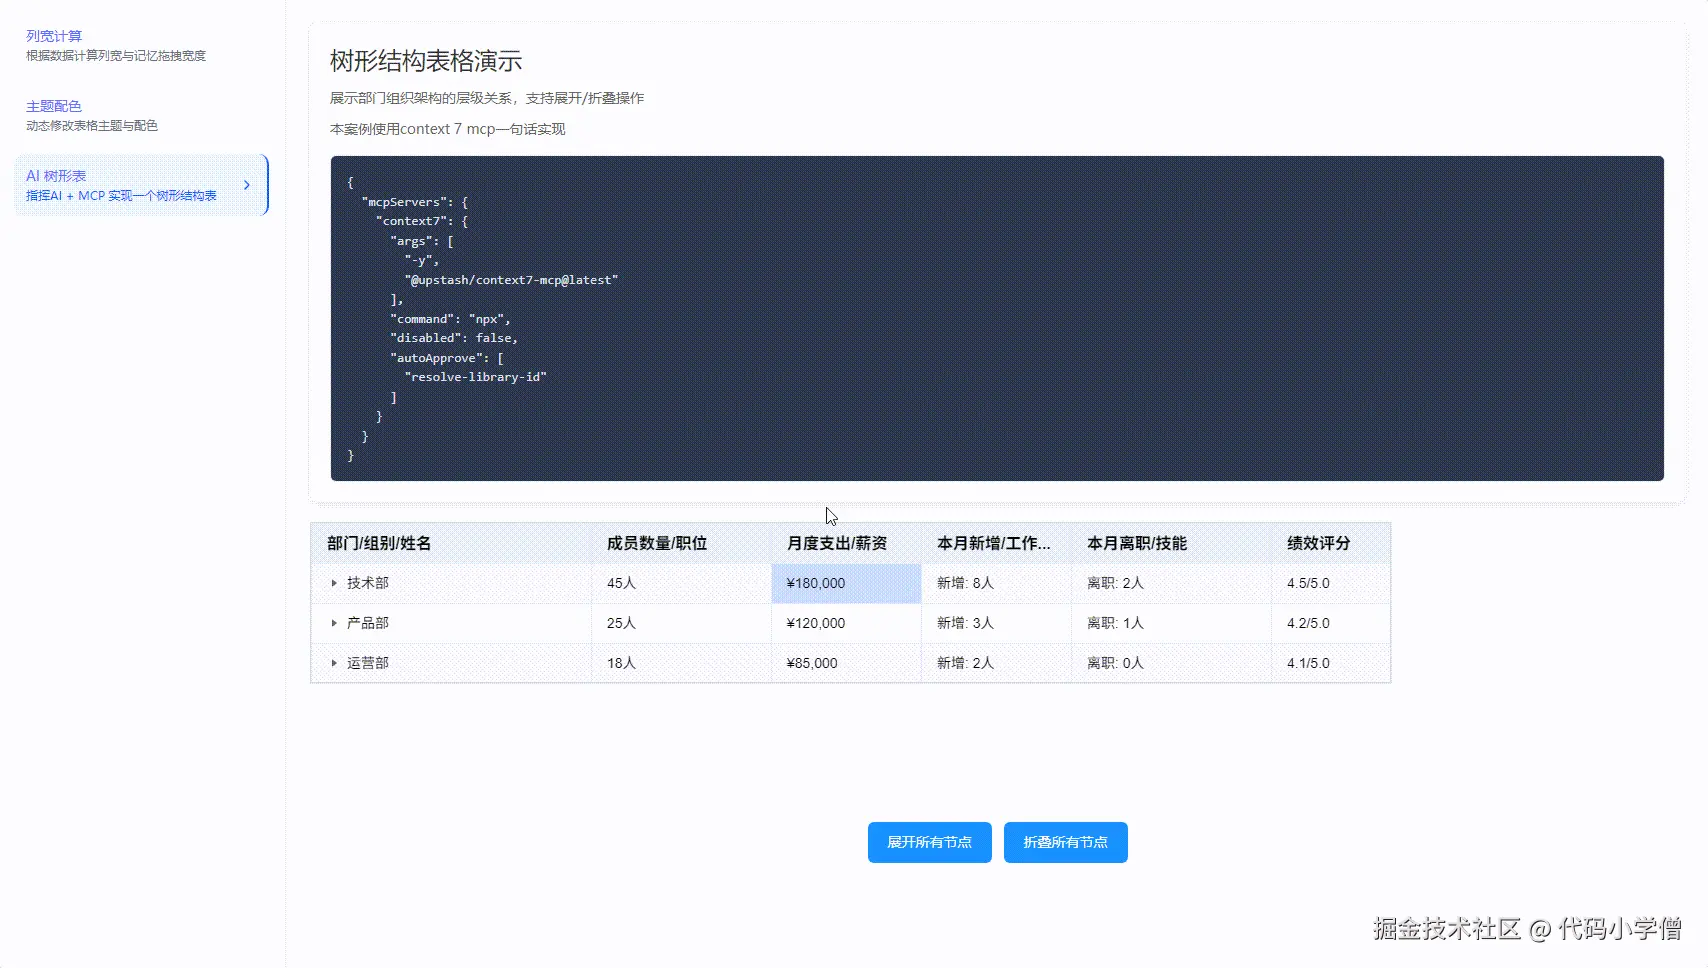Image resolution: width=1708 pixels, height=968 pixels.
Task: Select the 4.1/5.0 rating cell
Action: pyautogui.click(x=1331, y=663)
